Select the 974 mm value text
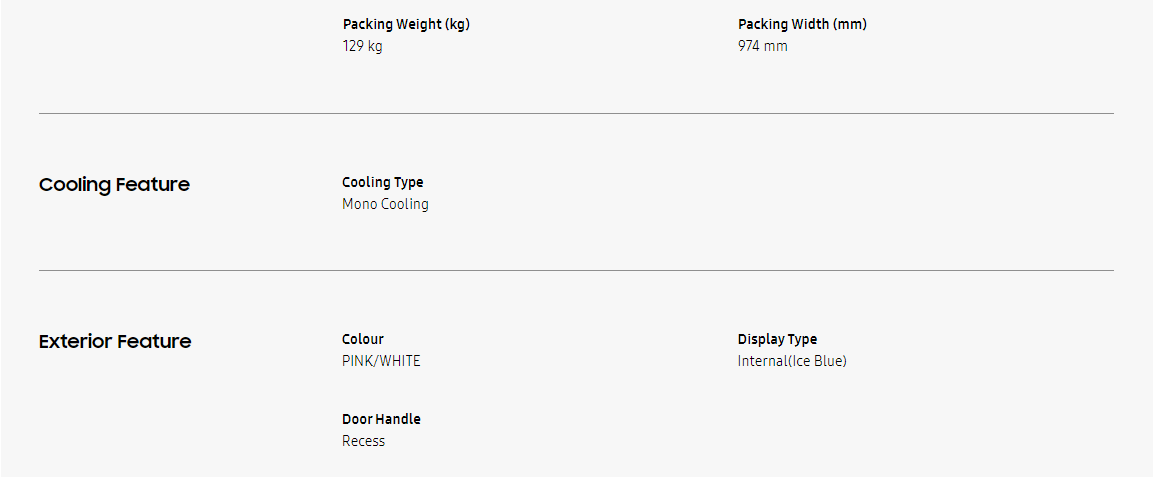The width and height of the screenshot is (1154, 477). pyautogui.click(x=762, y=46)
